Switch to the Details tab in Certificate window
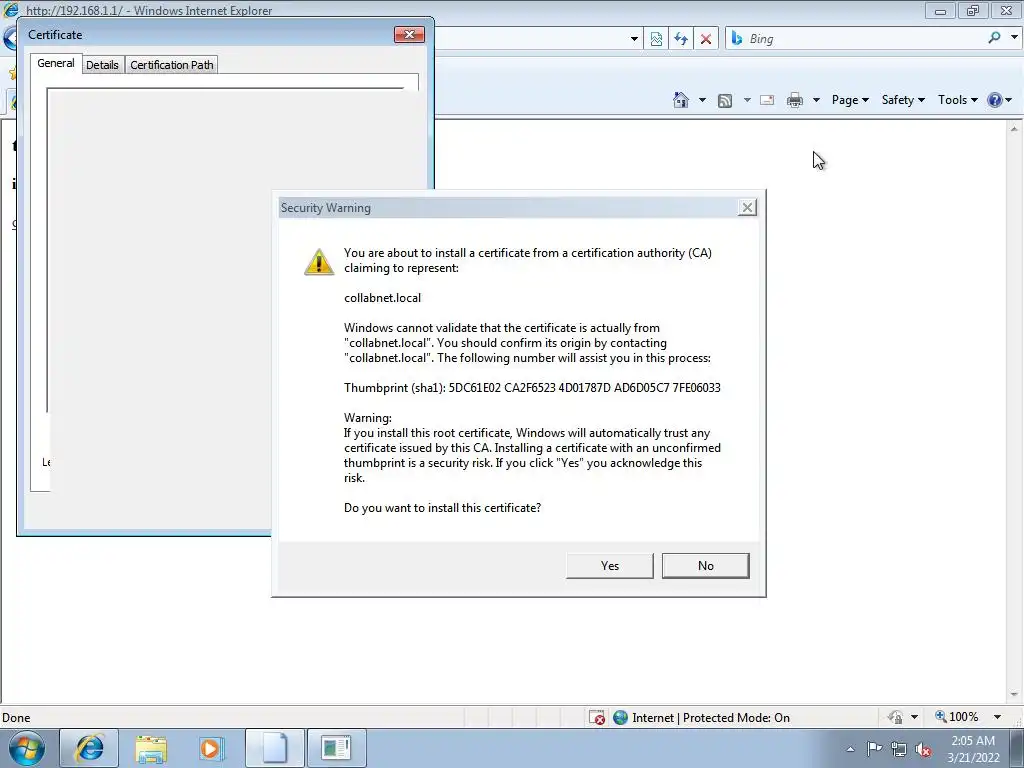Screen dimensions: 1024x768 coord(103,65)
